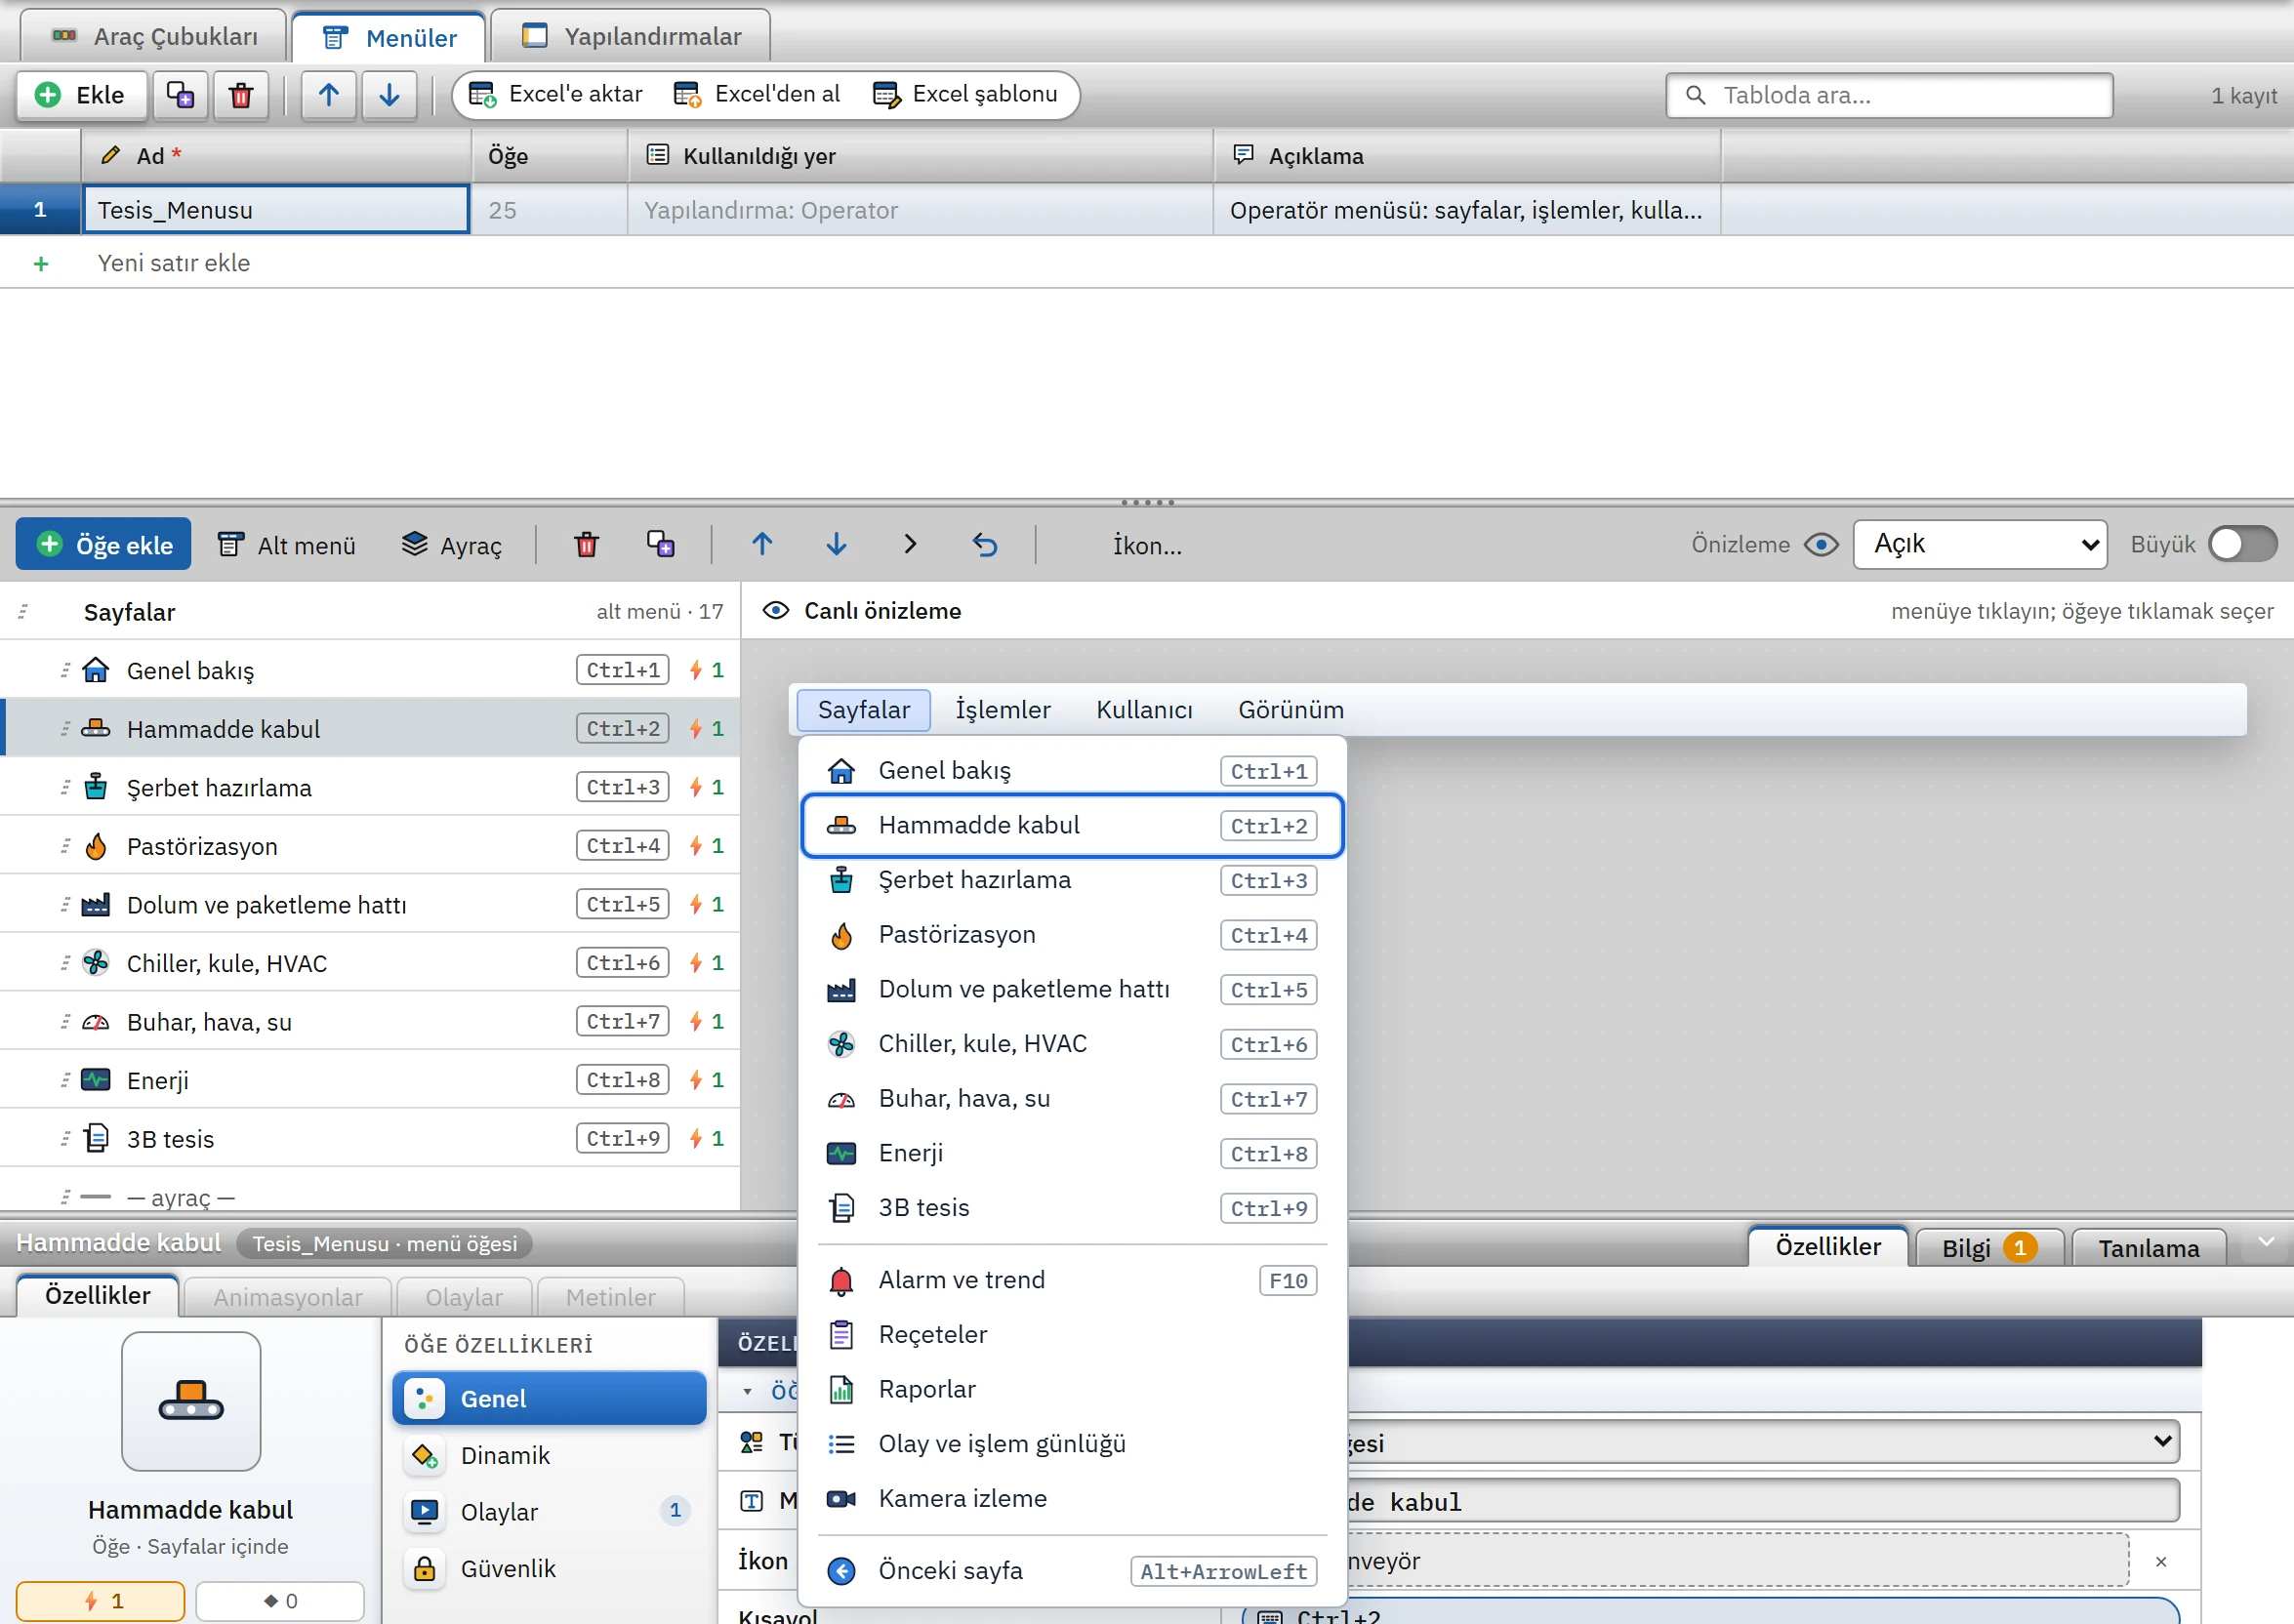This screenshot has height=1624, width=2294.
Task: Click the event counter badge showing 1
Action: click(x=100, y=1601)
